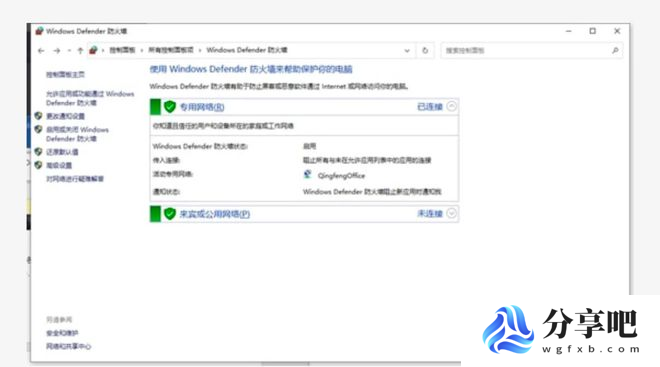Click the search magnifier icon
The width and height of the screenshot is (660, 367).
615,51
